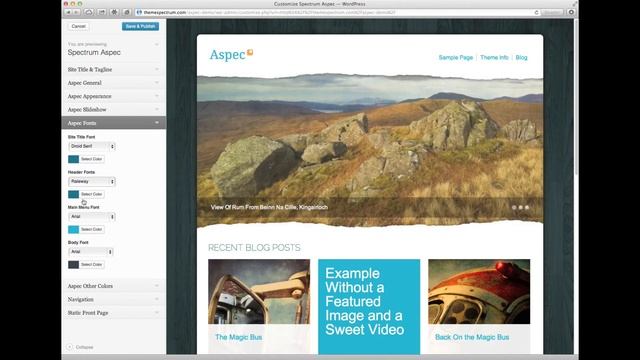
Task: Click the downloads icon at toolbar right
Action: [571, 12]
